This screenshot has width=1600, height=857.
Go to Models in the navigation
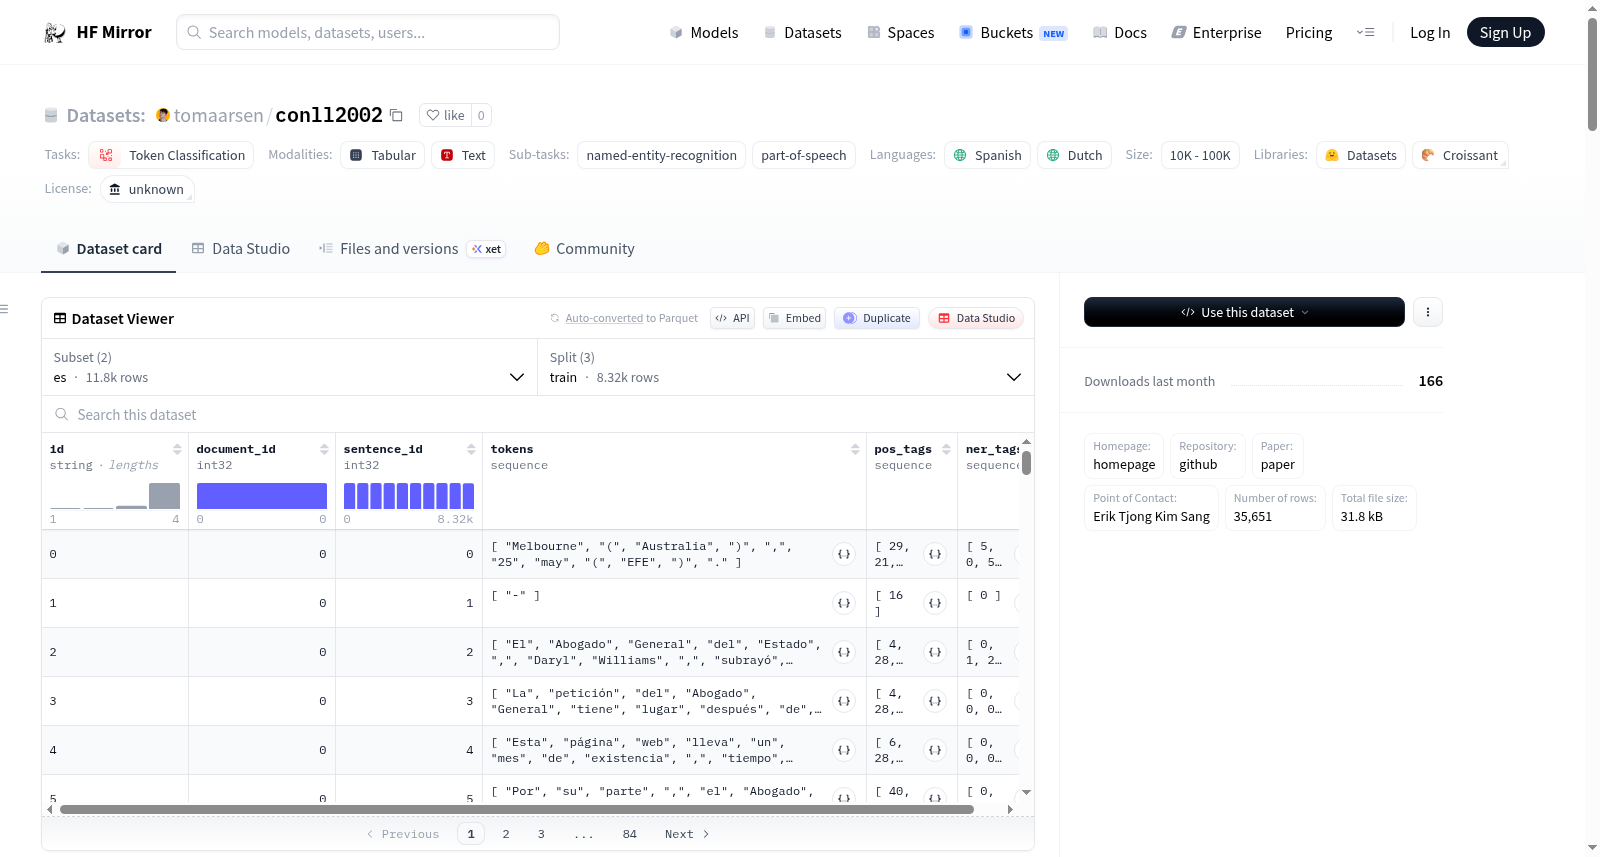tap(704, 33)
